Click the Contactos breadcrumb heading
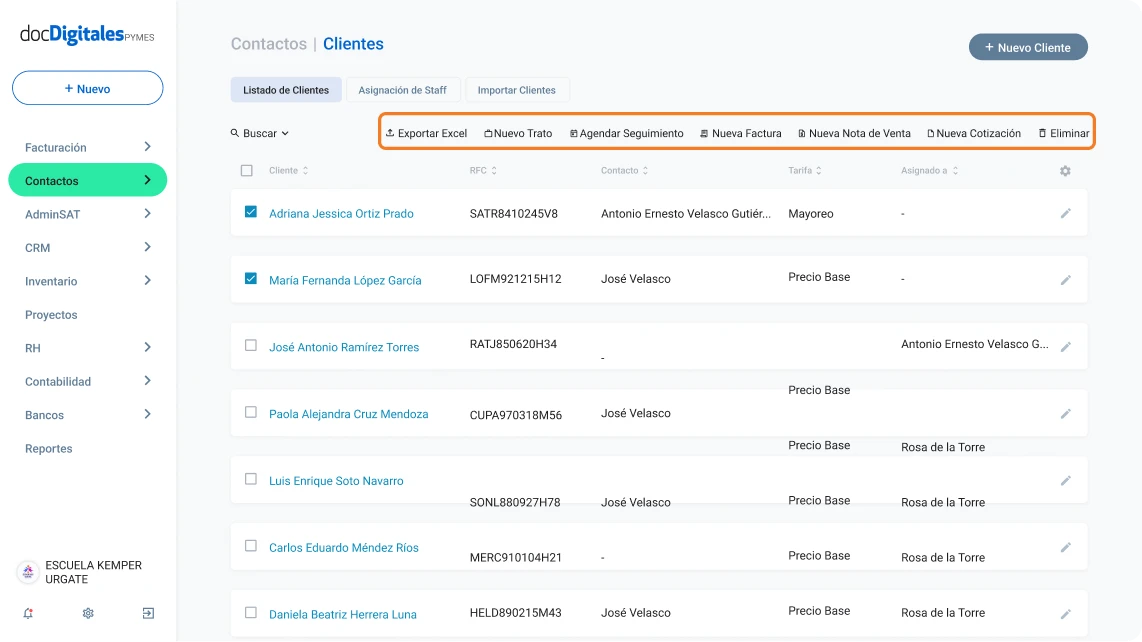The height and width of the screenshot is (642, 1142). pos(269,44)
